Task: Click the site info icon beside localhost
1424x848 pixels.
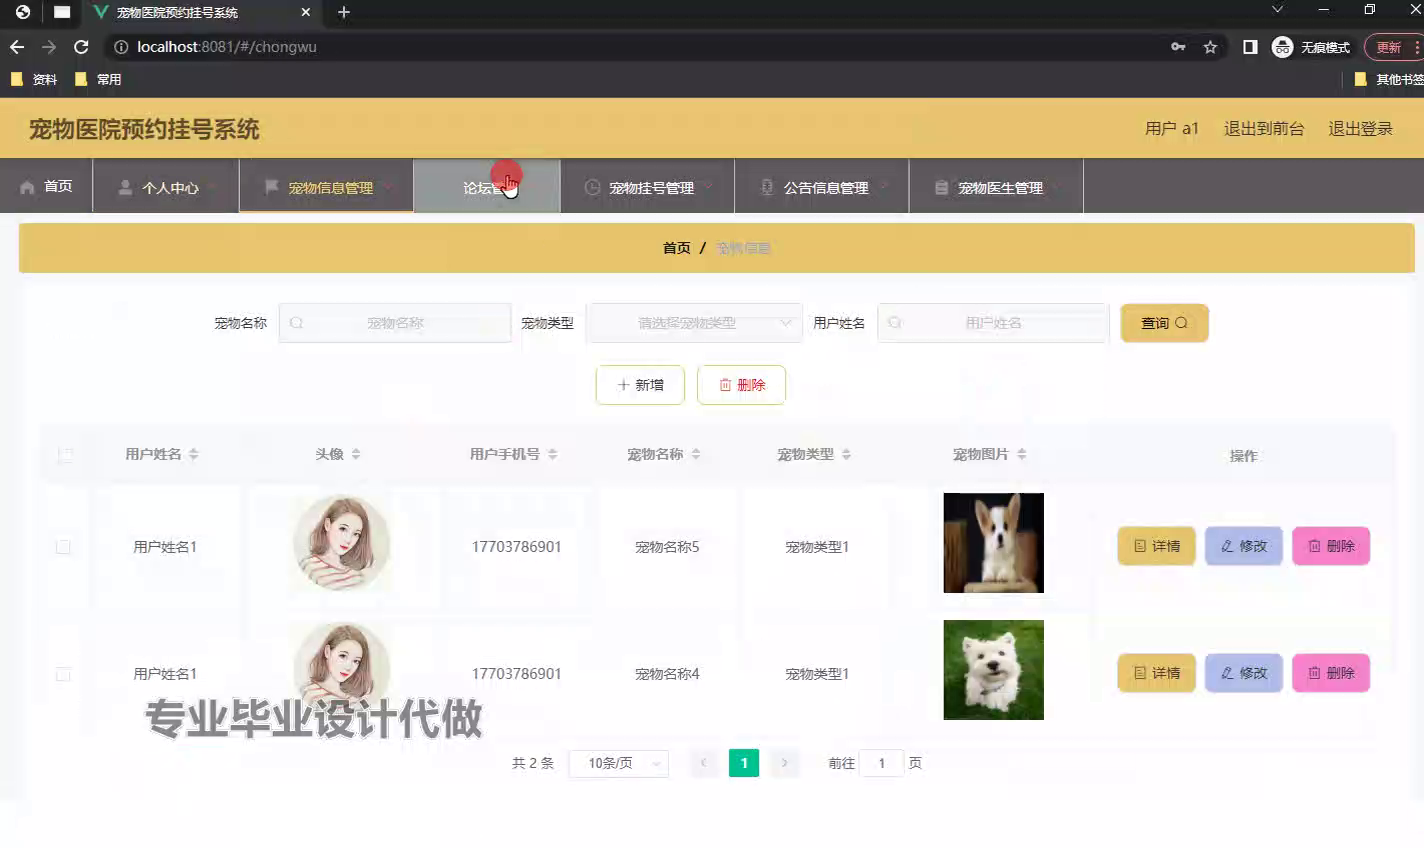Action: (x=120, y=47)
